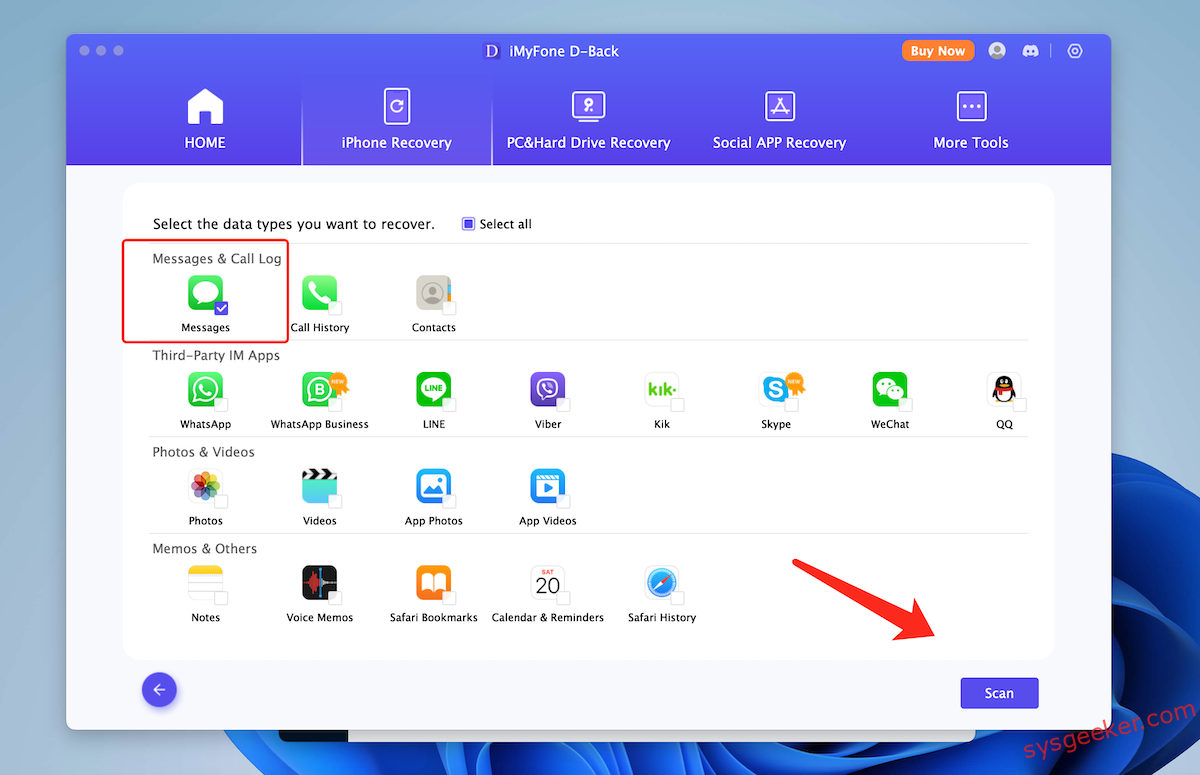1200x775 pixels.
Task: Select the App Videos icon
Action: tap(548, 487)
